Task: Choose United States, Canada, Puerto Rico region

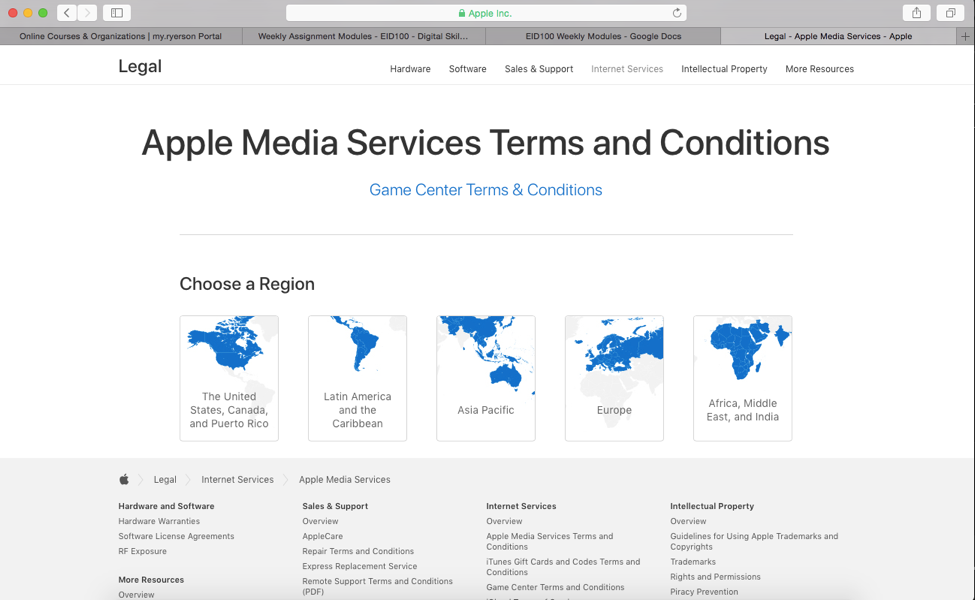Action: pyautogui.click(x=229, y=378)
